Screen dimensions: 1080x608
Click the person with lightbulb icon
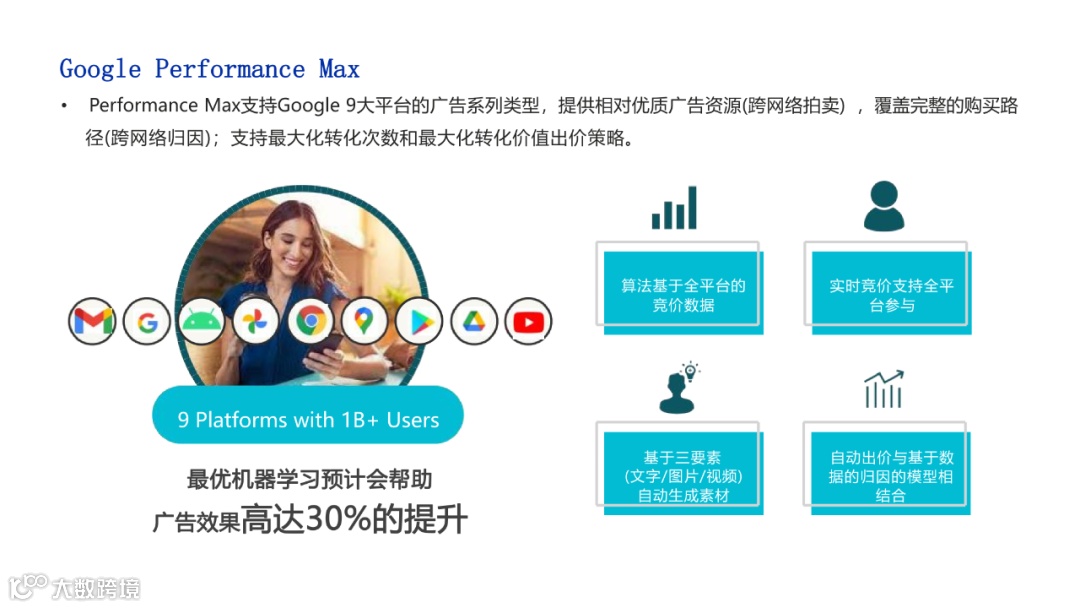pyautogui.click(x=680, y=387)
